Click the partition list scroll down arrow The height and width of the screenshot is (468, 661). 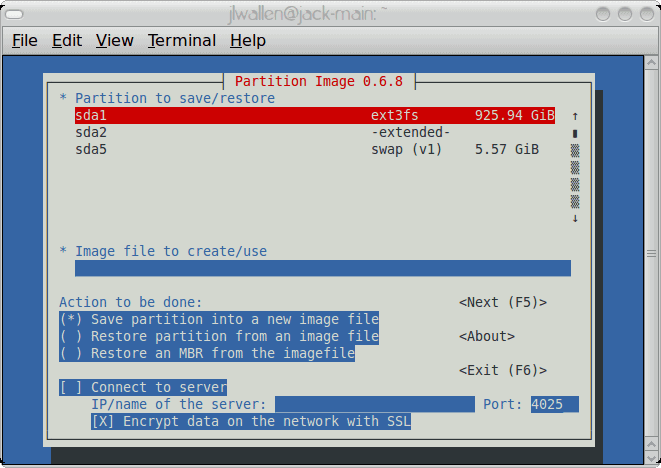coord(575,218)
